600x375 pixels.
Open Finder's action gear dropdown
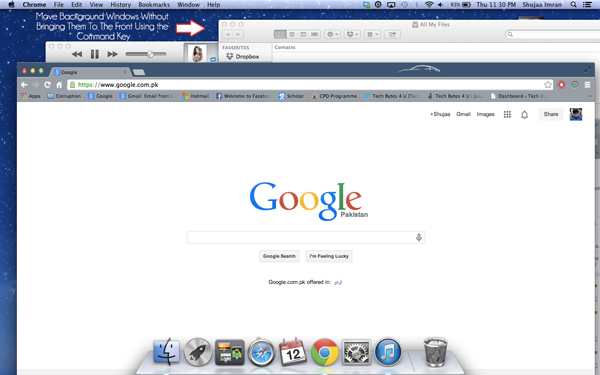(x=332, y=34)
